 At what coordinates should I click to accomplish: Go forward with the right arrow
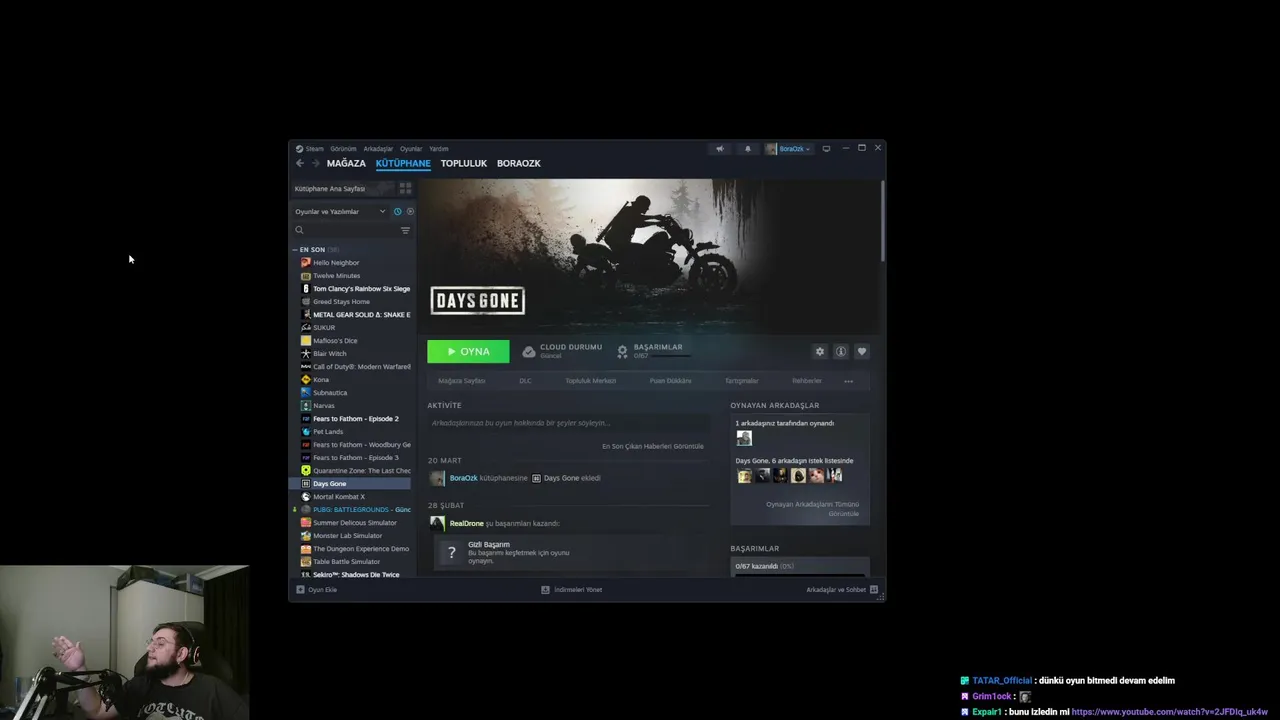pos(315,163)
